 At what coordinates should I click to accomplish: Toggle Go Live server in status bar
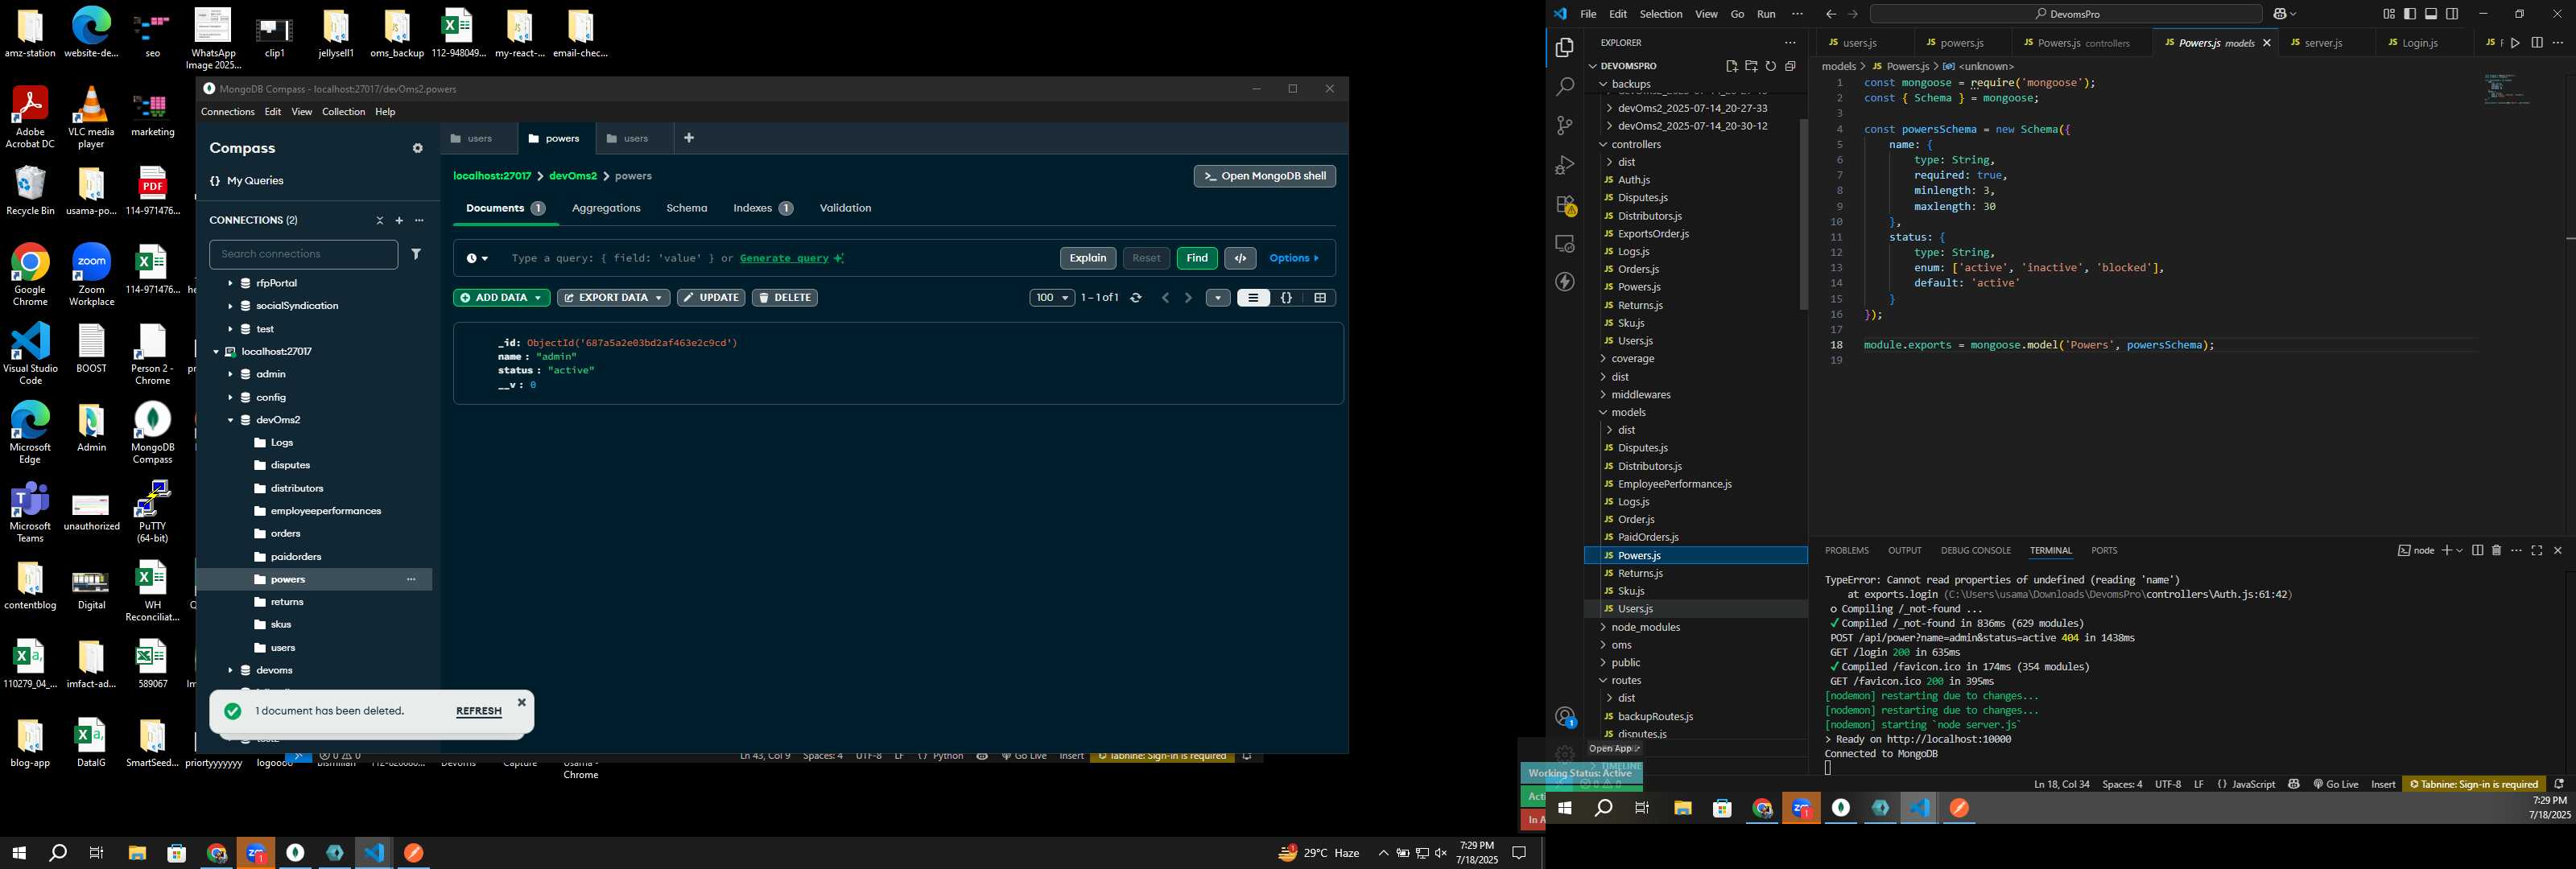point(2336,784)
